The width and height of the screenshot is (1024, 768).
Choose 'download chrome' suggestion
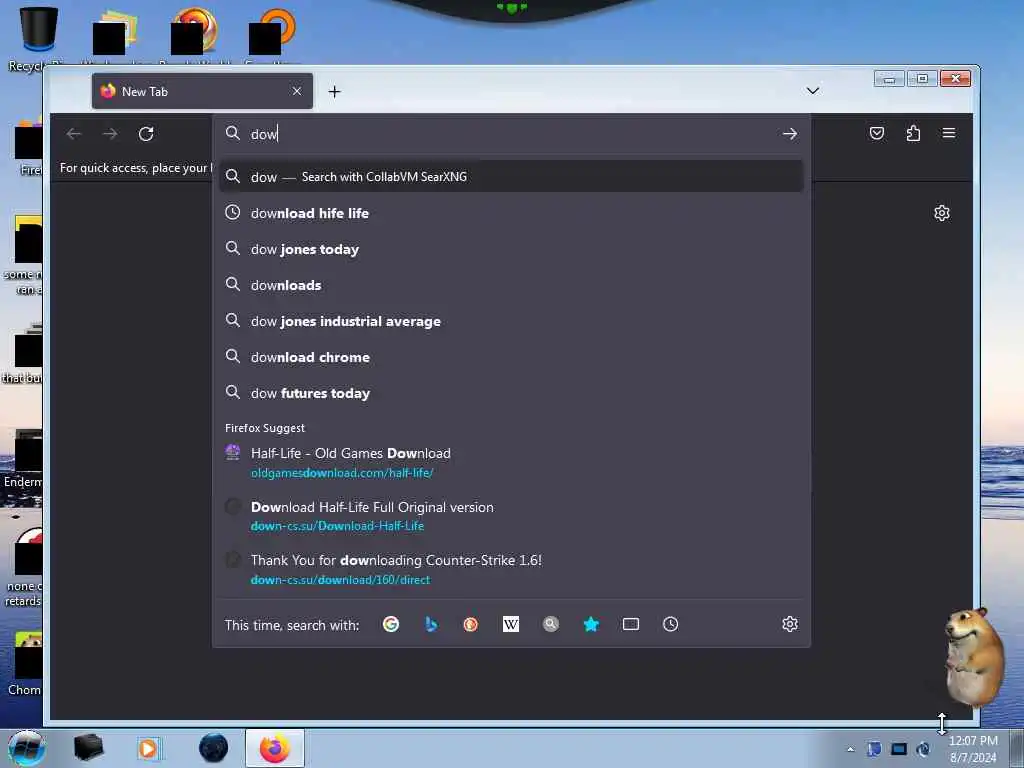tap(511, 357)
